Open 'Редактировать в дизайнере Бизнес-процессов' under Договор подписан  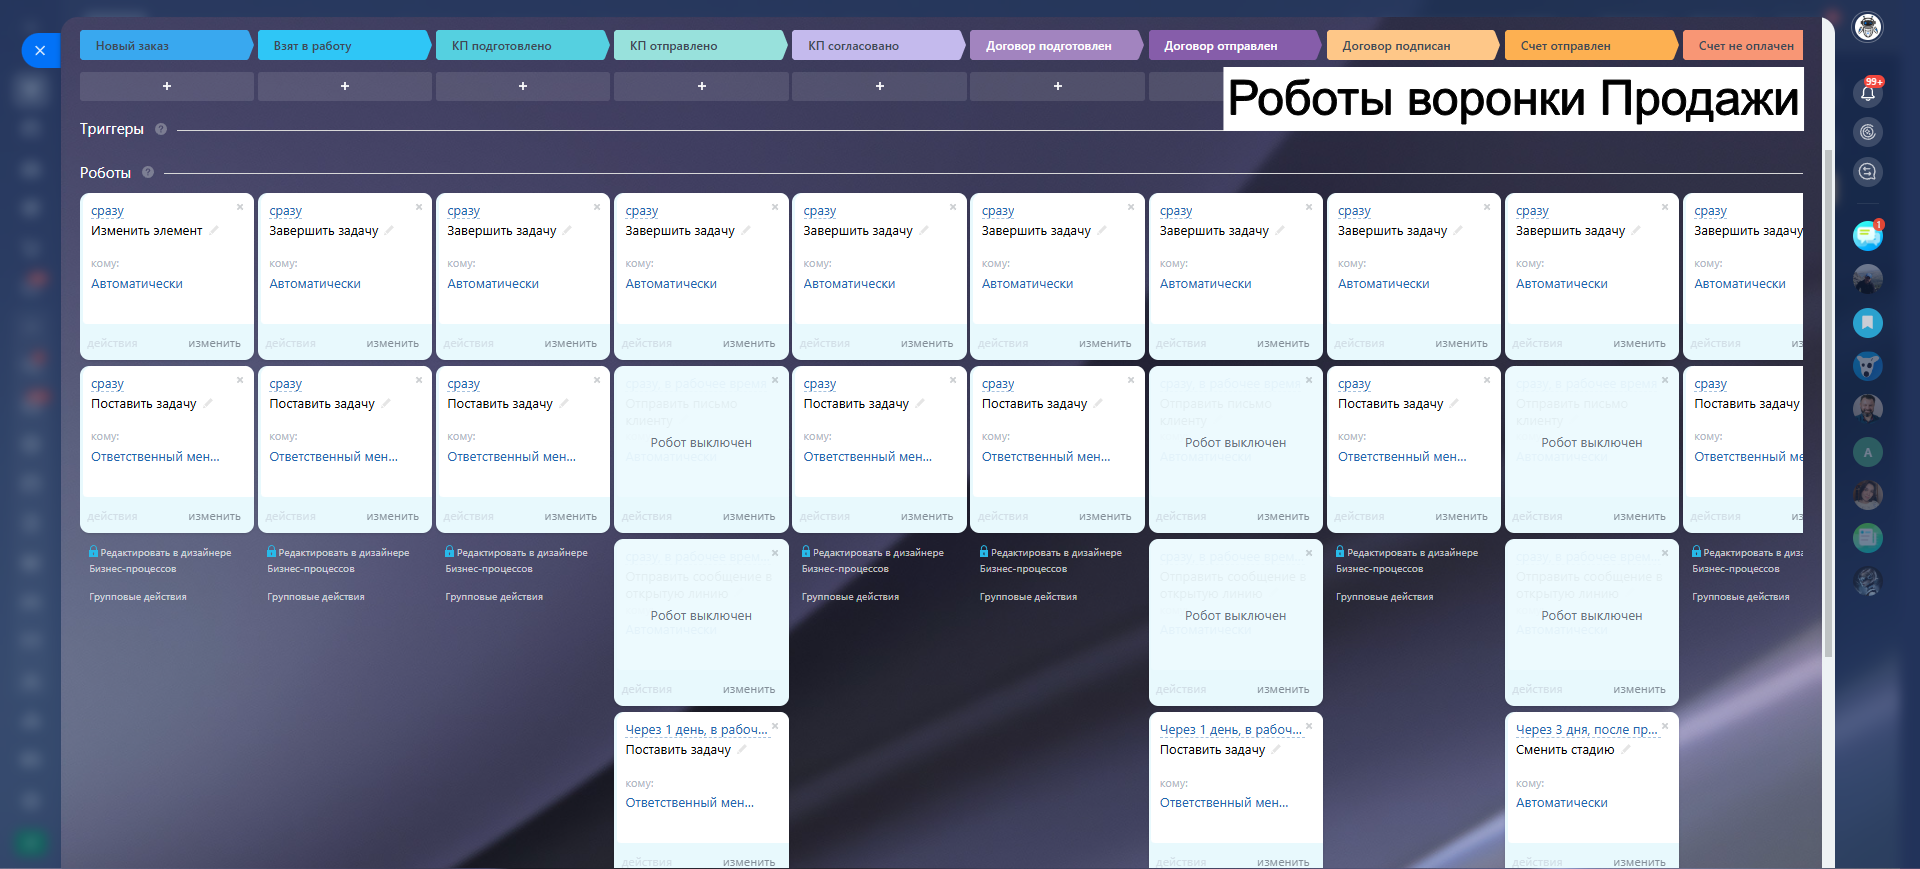[1407, 560]
